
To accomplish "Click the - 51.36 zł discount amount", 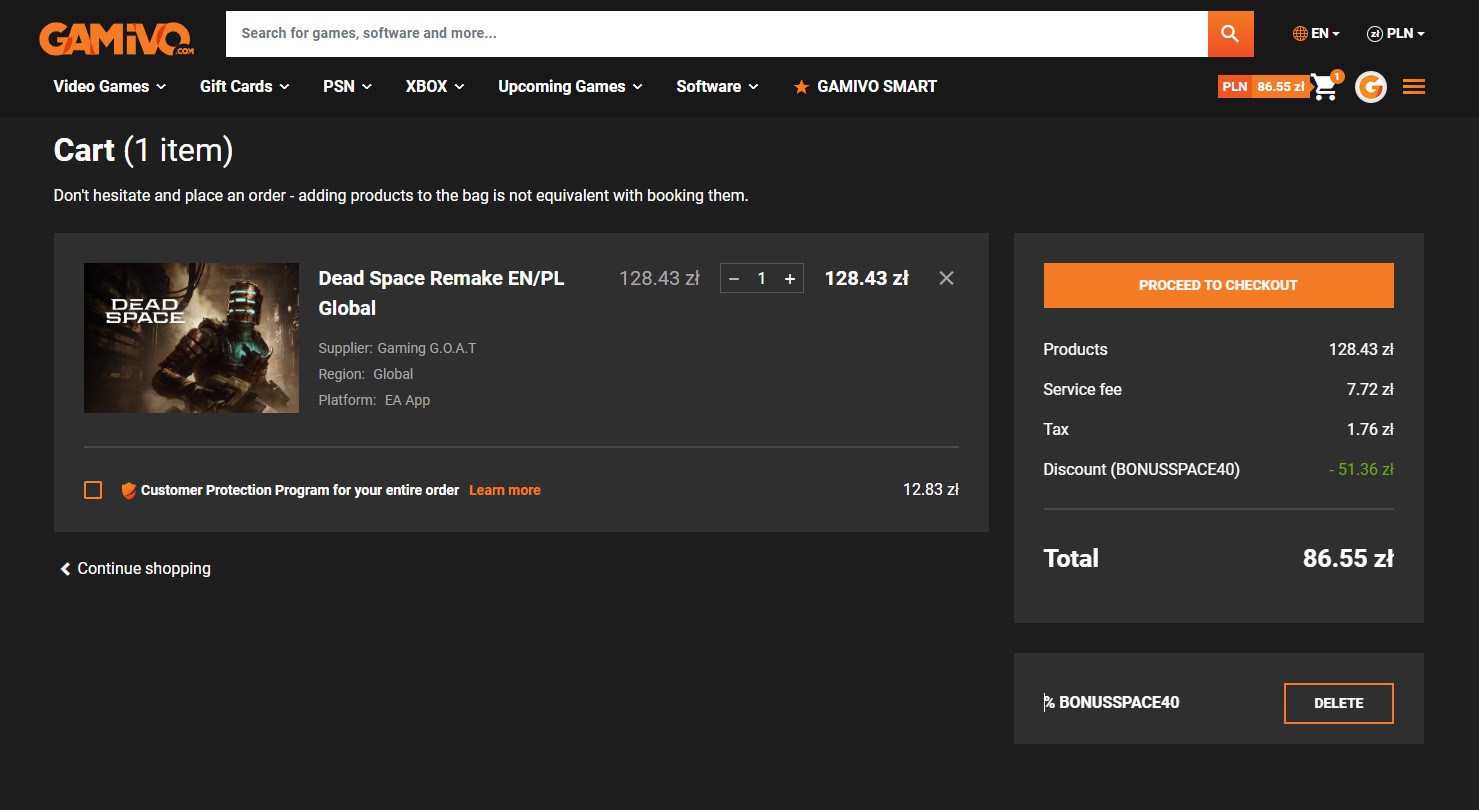I will point(1361,469).
